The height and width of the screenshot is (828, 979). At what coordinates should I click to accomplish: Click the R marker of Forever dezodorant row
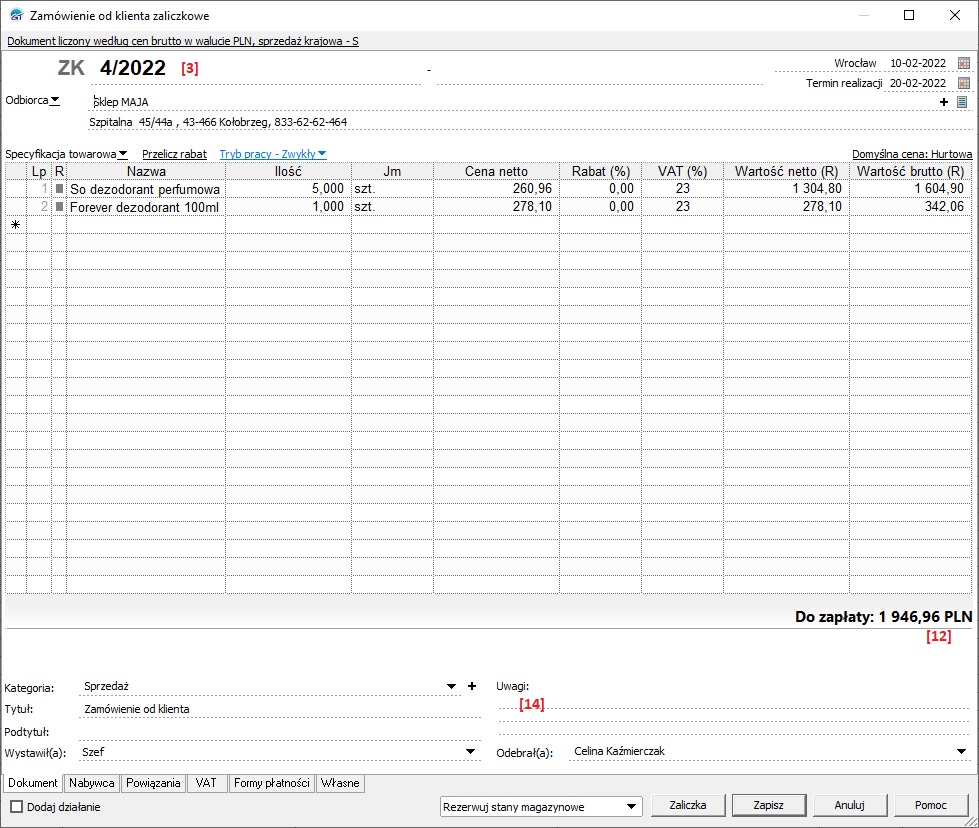click(59, 207)
